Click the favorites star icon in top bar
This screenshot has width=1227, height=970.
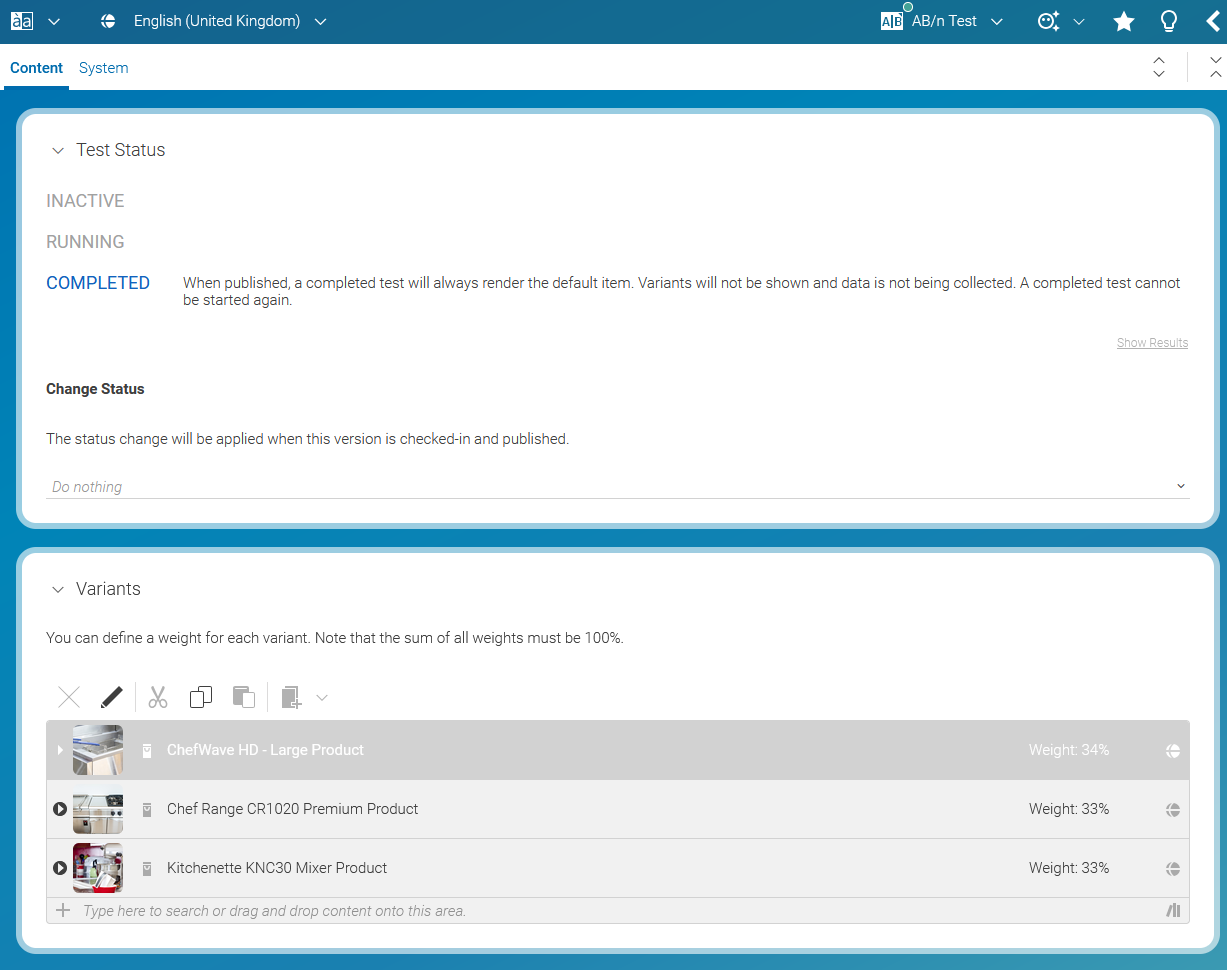point(1124,20)
